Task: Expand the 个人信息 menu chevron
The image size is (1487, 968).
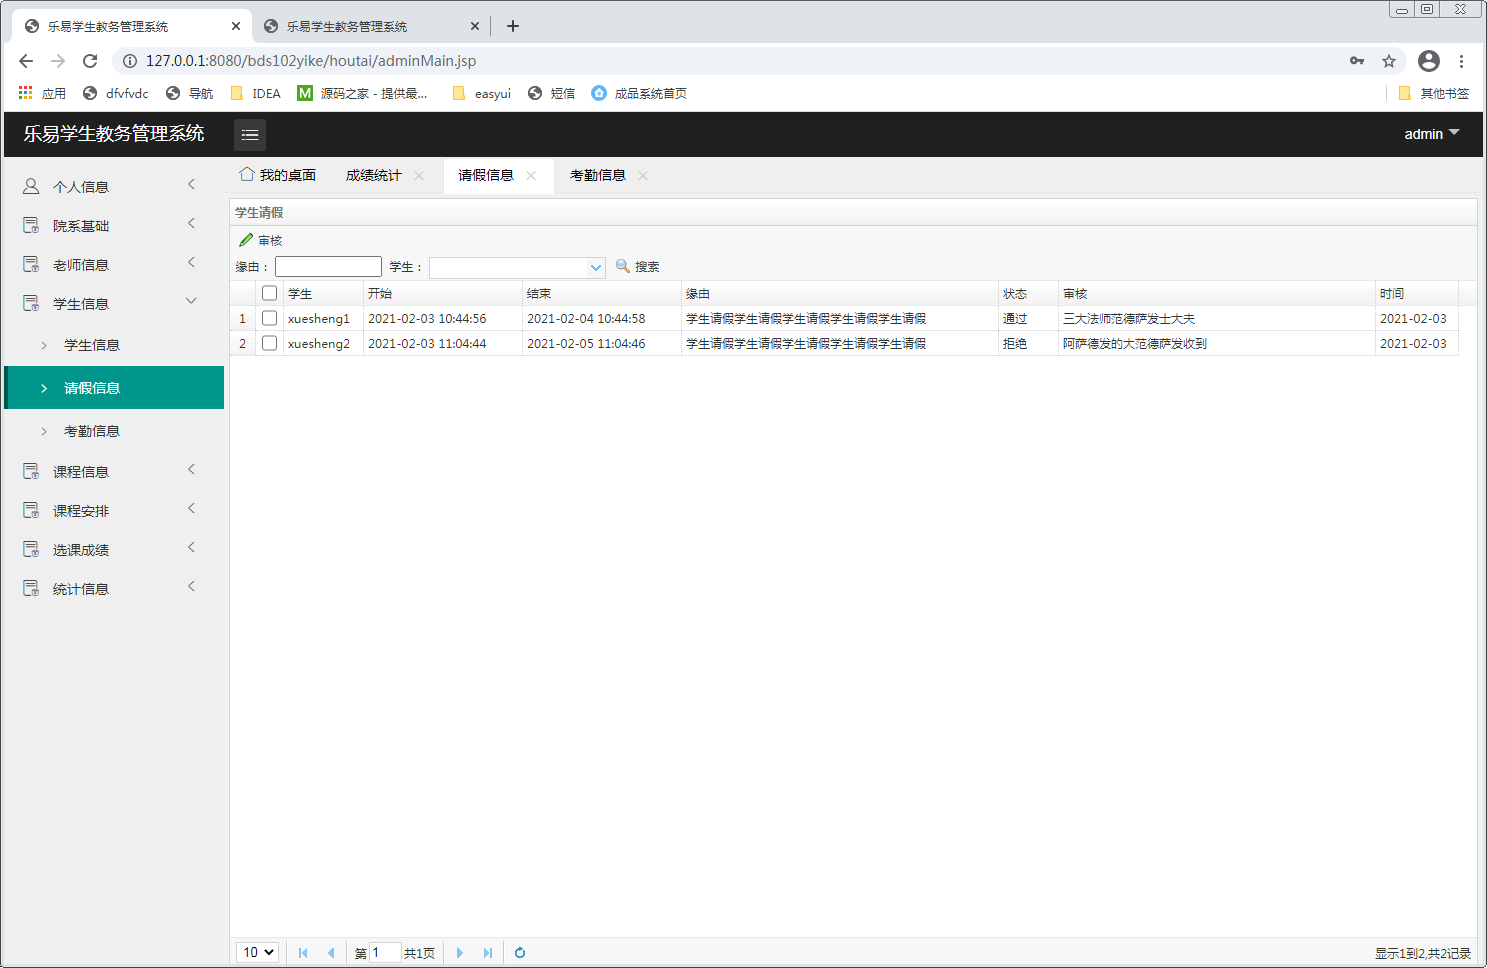Action: 192,184
